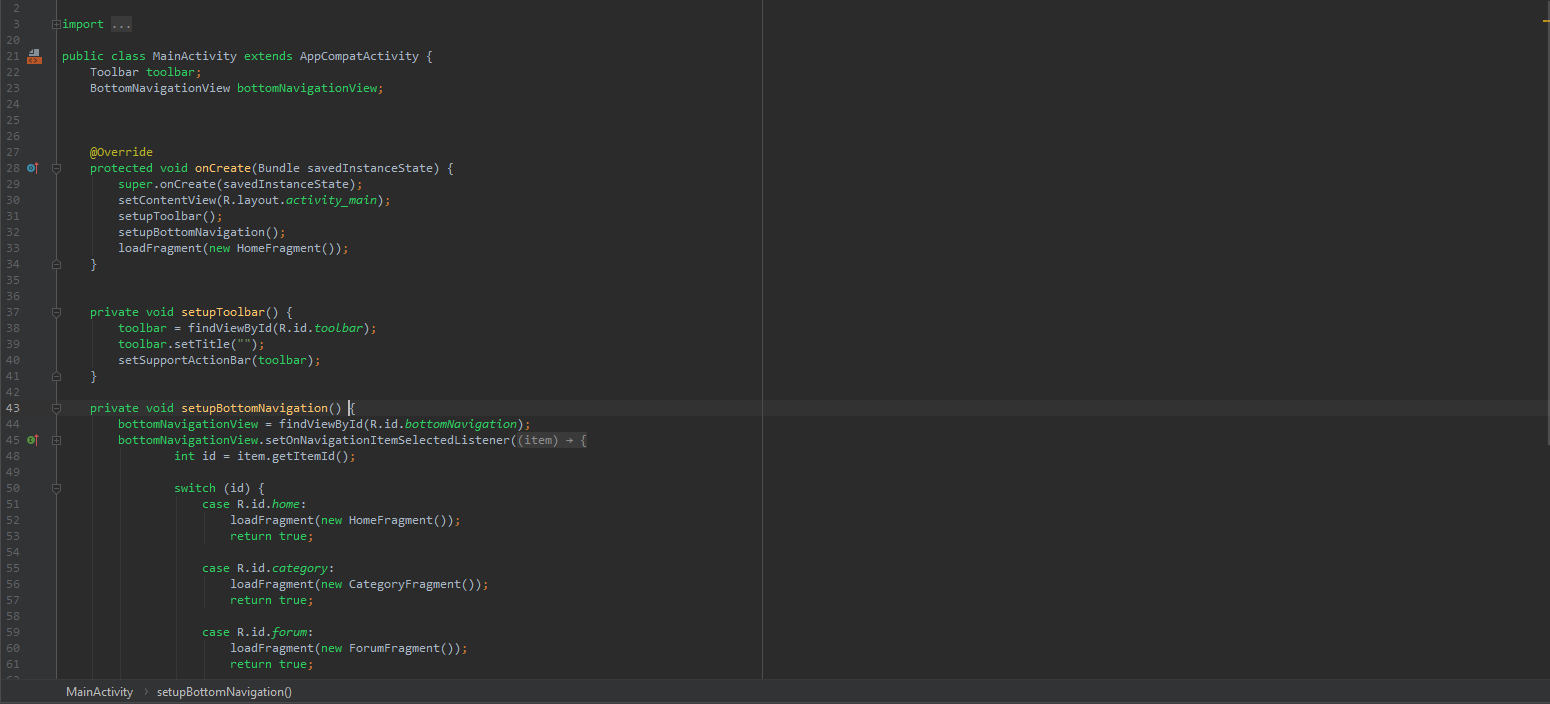Click CategoryFragment on line 56
This screenshot has width=1550, height=704.
(x=405, y=584)
